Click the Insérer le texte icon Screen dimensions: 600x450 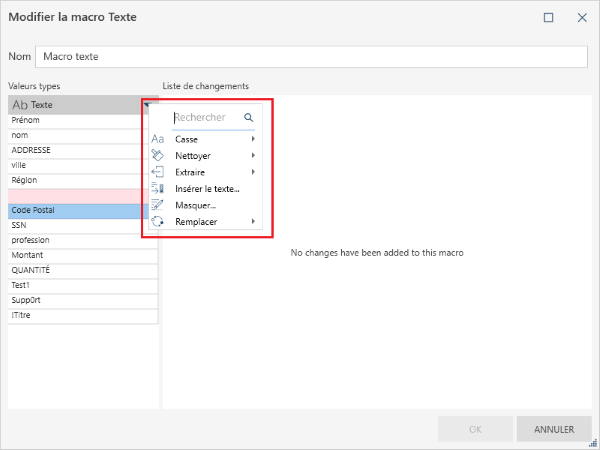tap(157, 188)
